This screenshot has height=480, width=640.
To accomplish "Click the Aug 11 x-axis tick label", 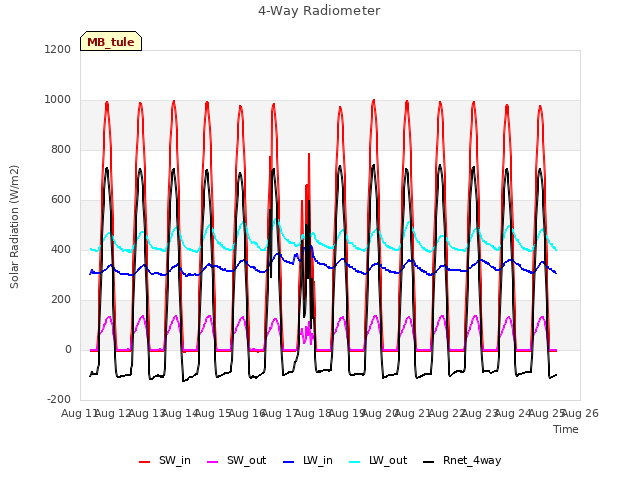I will (79, 413).
